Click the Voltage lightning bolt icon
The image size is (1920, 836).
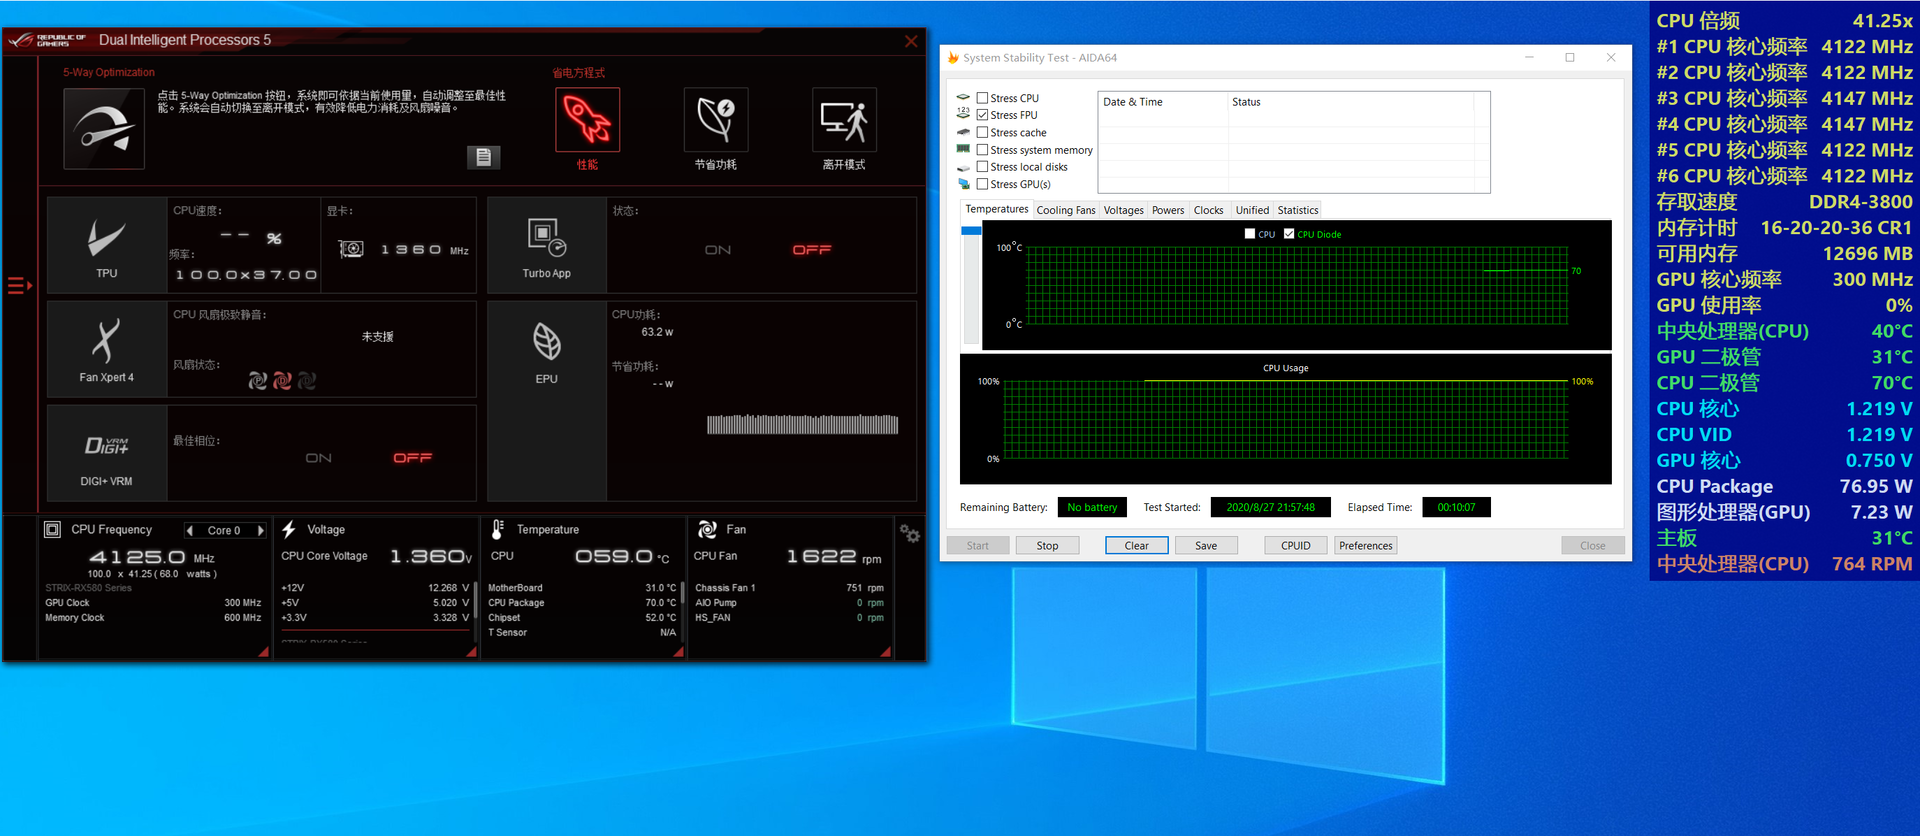(289, 529)
